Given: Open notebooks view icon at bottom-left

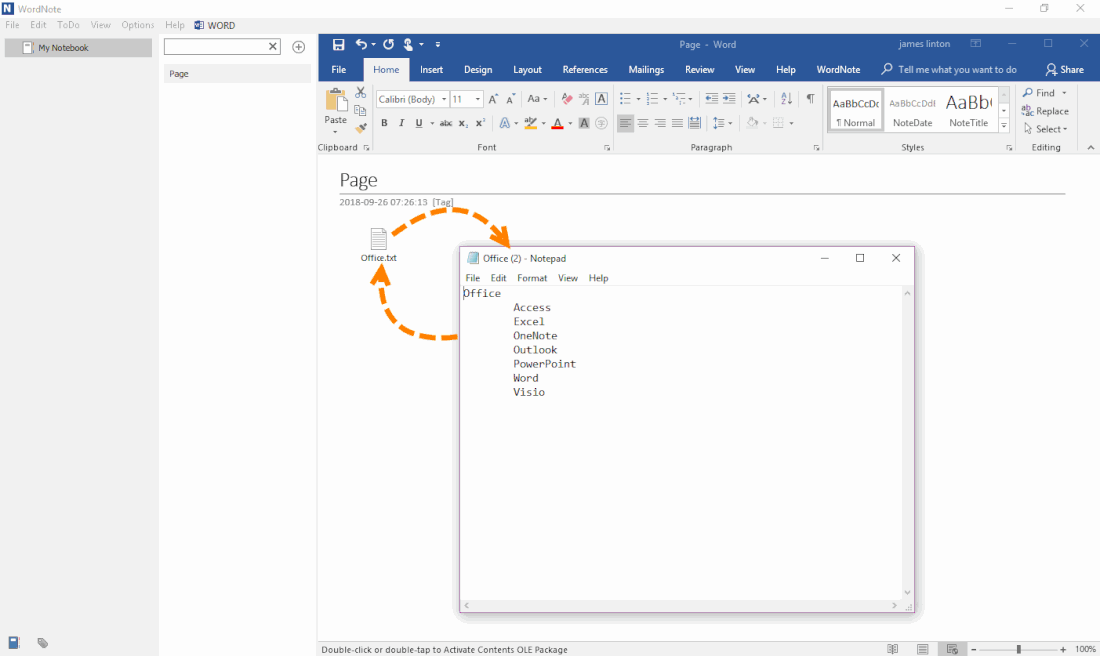Looking at the screenshot, I should (13, 643).
